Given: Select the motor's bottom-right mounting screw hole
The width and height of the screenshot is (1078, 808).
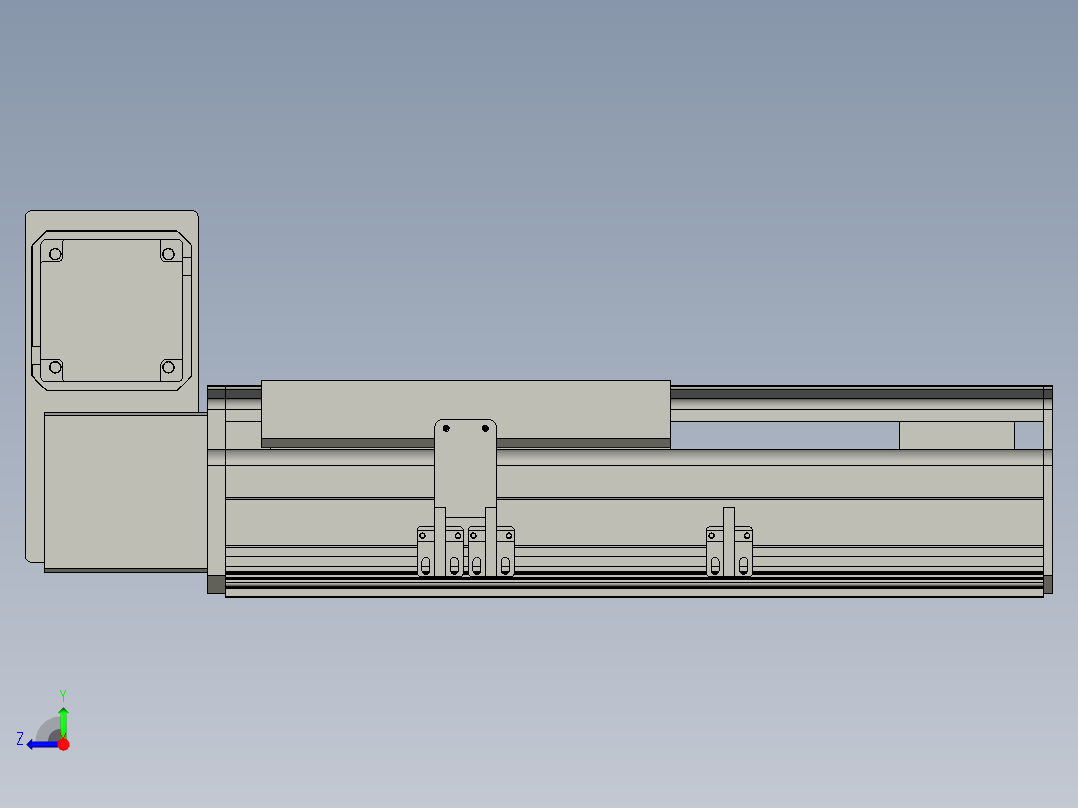Looking at the screenshot, I should coord(168,367).
